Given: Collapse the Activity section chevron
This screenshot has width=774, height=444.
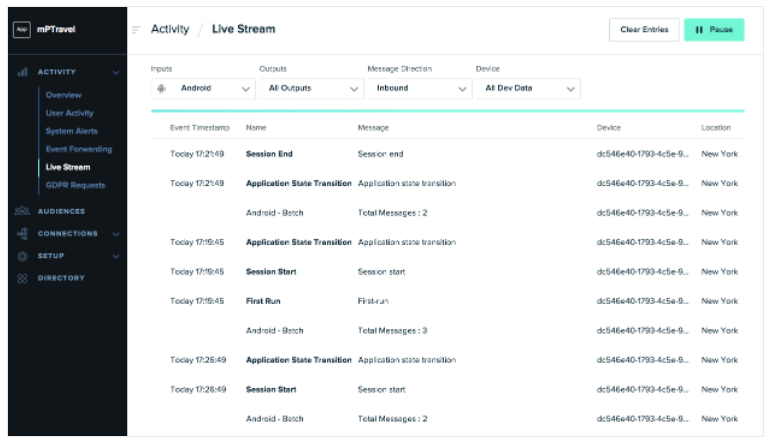Looking at the screenshot, I should coord(116,72).
